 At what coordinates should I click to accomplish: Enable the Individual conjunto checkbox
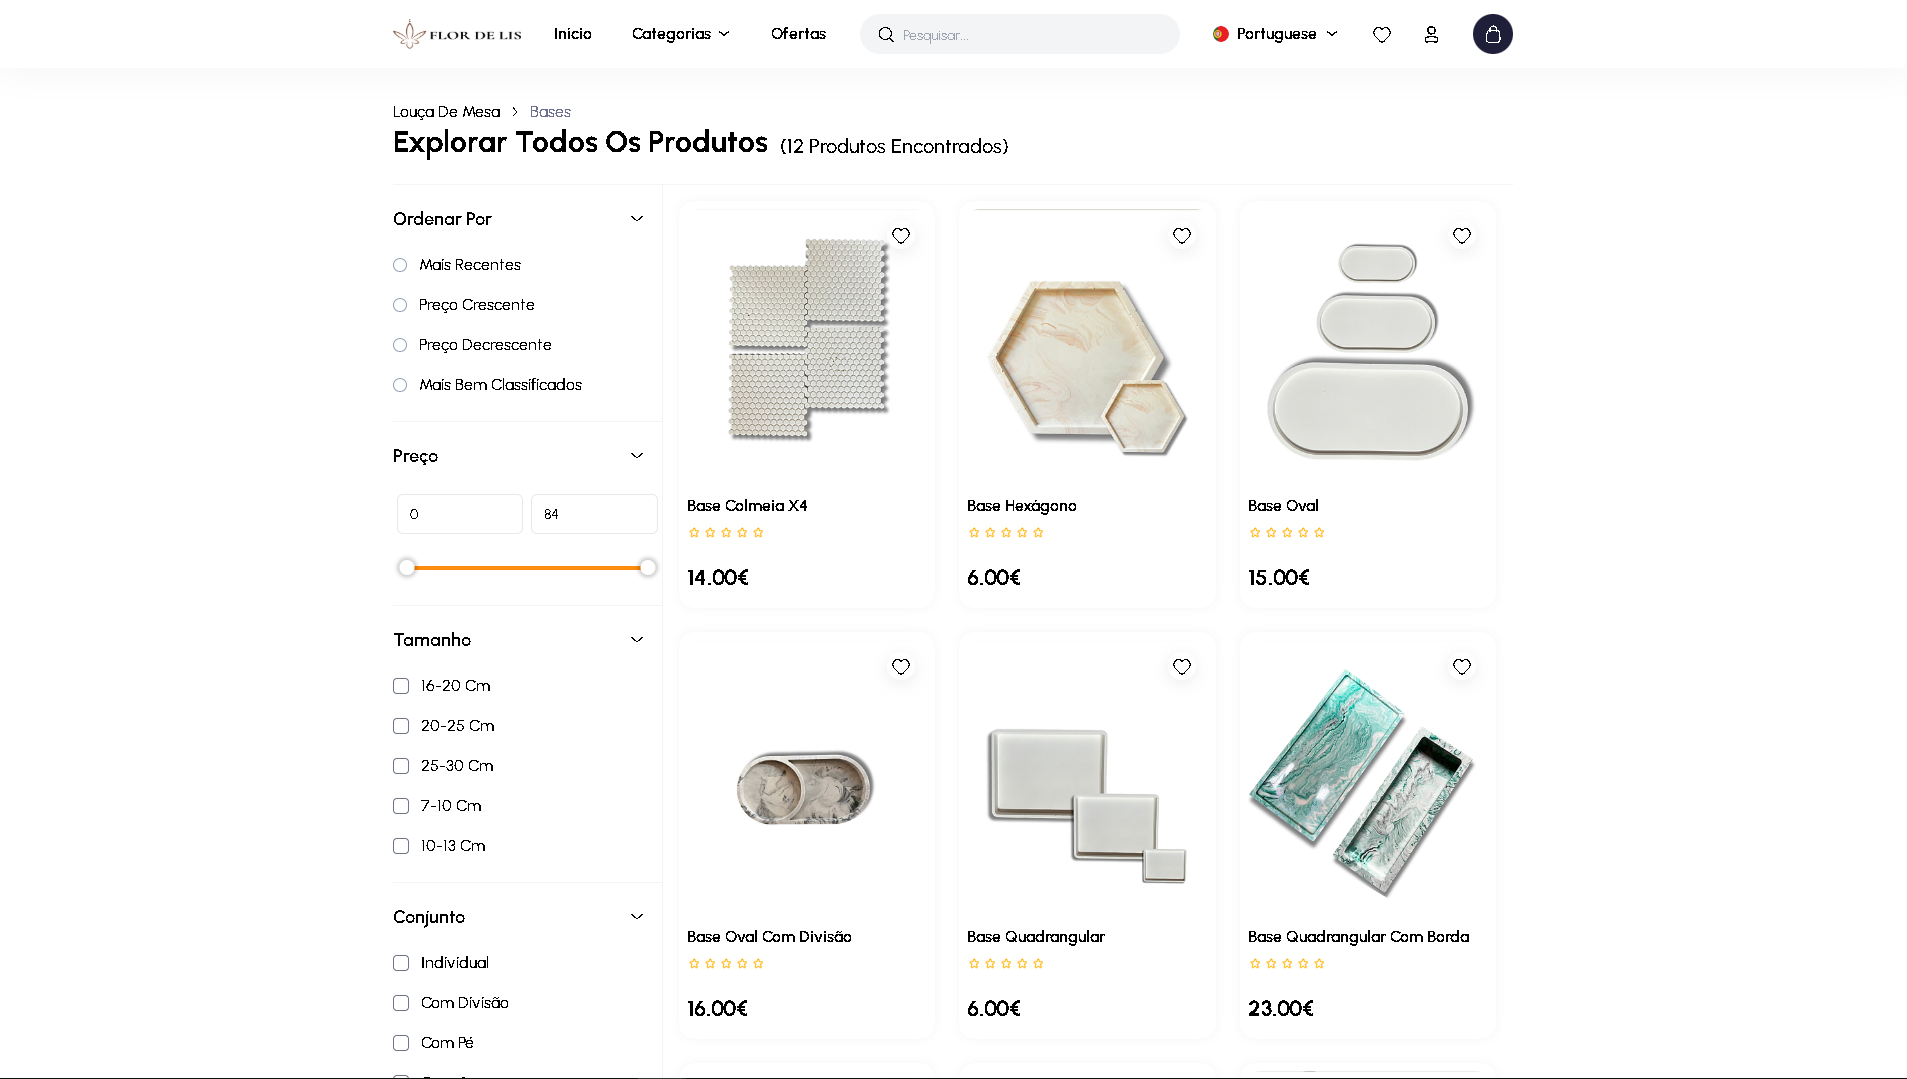[401, 963]
